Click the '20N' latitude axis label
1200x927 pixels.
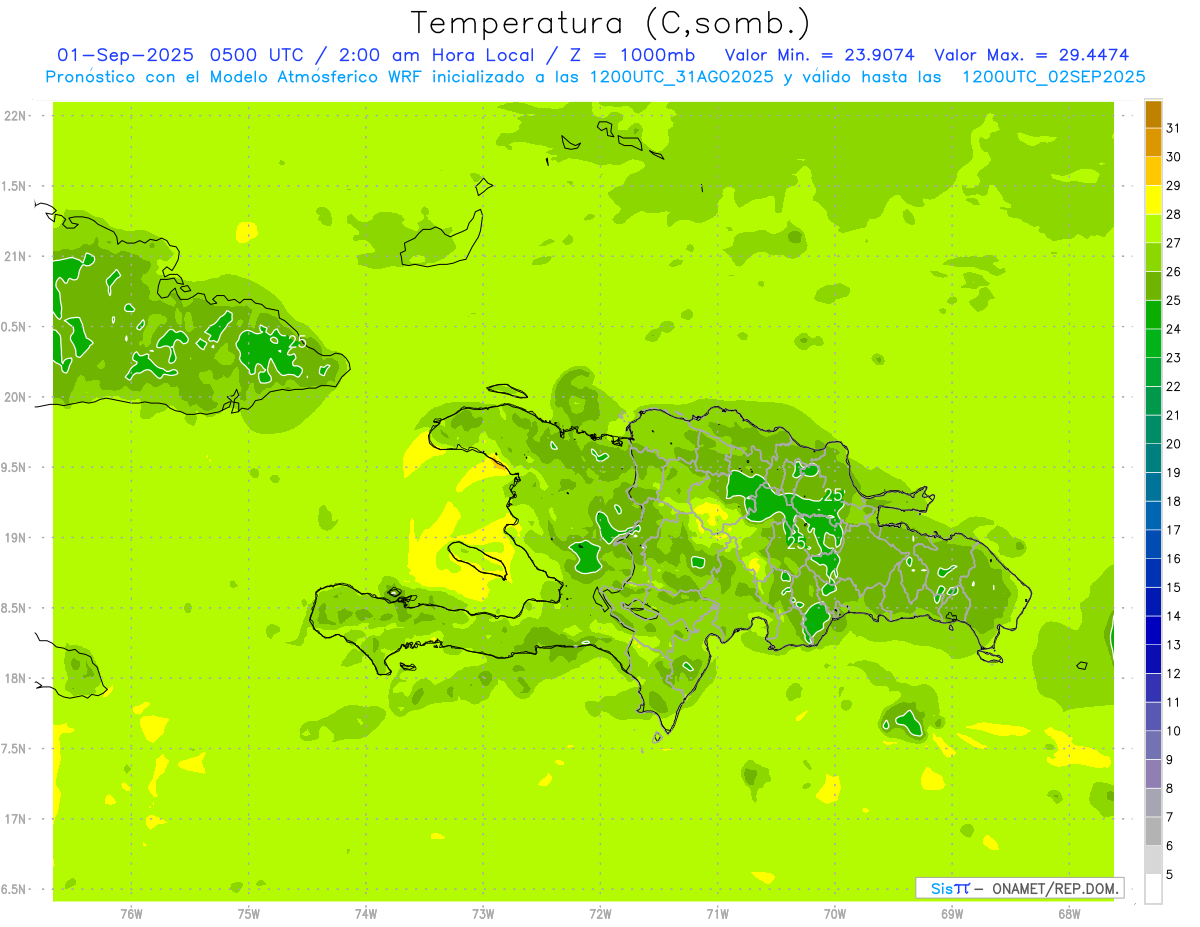(x=15, y=397)
